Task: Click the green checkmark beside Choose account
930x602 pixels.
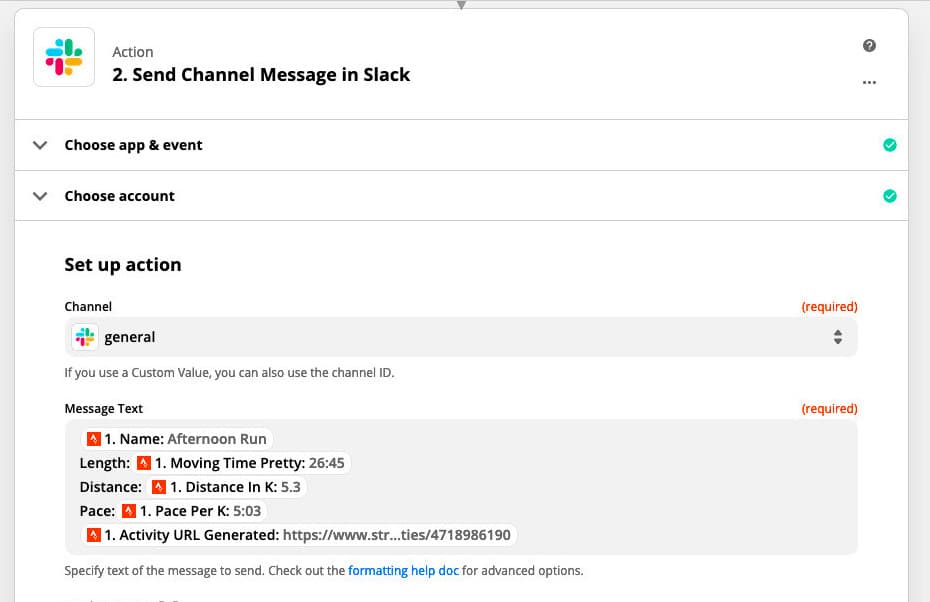Action: pos(889,196)
